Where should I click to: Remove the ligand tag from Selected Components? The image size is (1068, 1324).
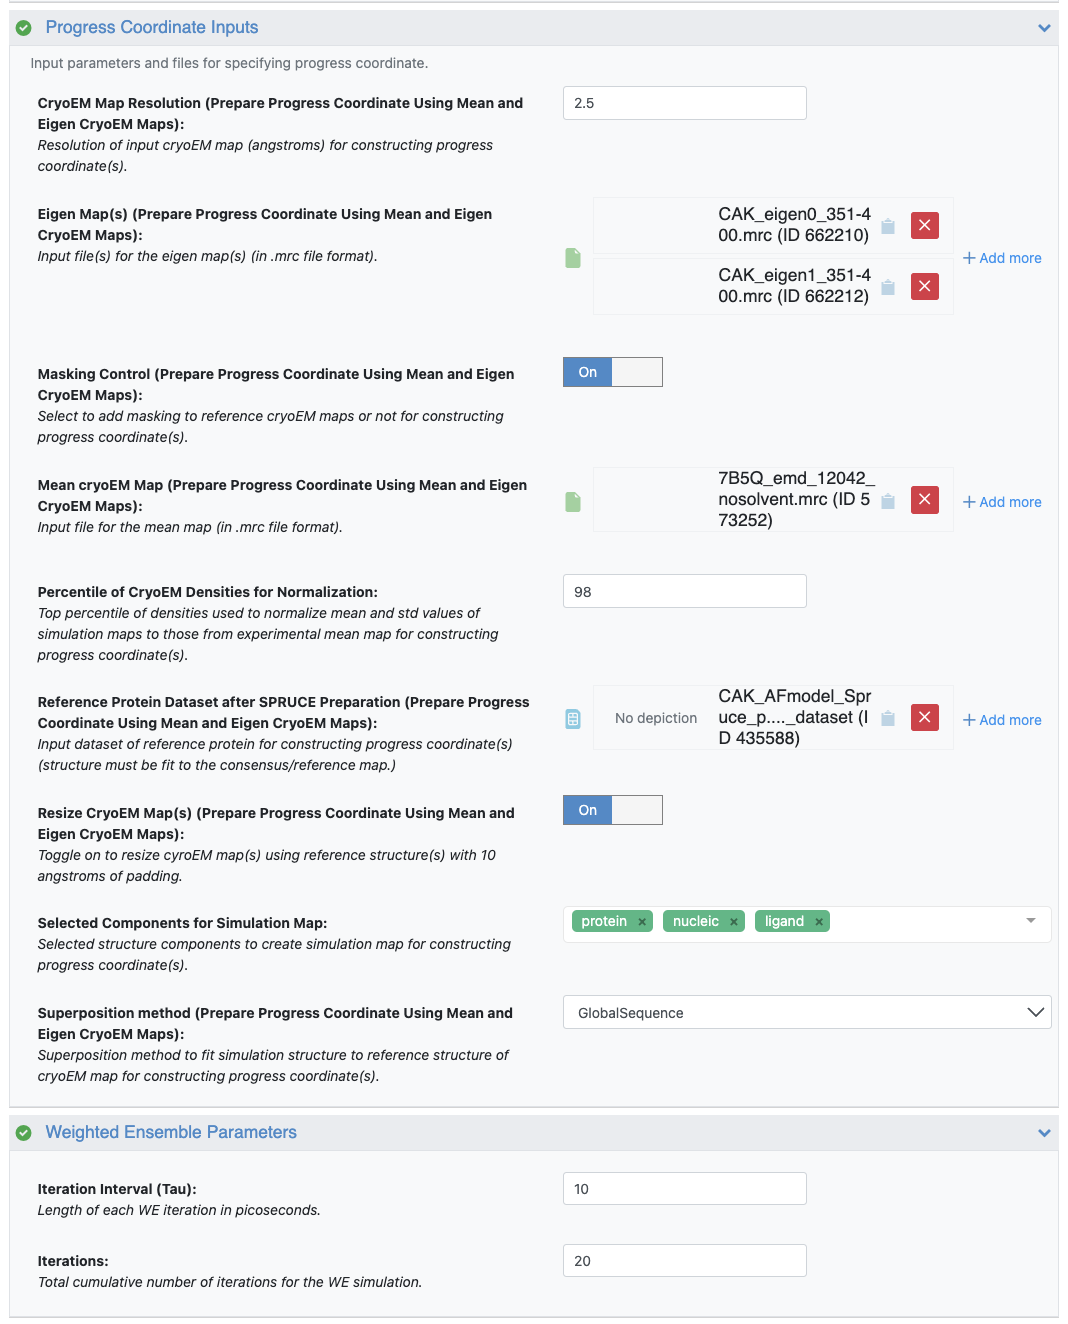coord(819,922)
